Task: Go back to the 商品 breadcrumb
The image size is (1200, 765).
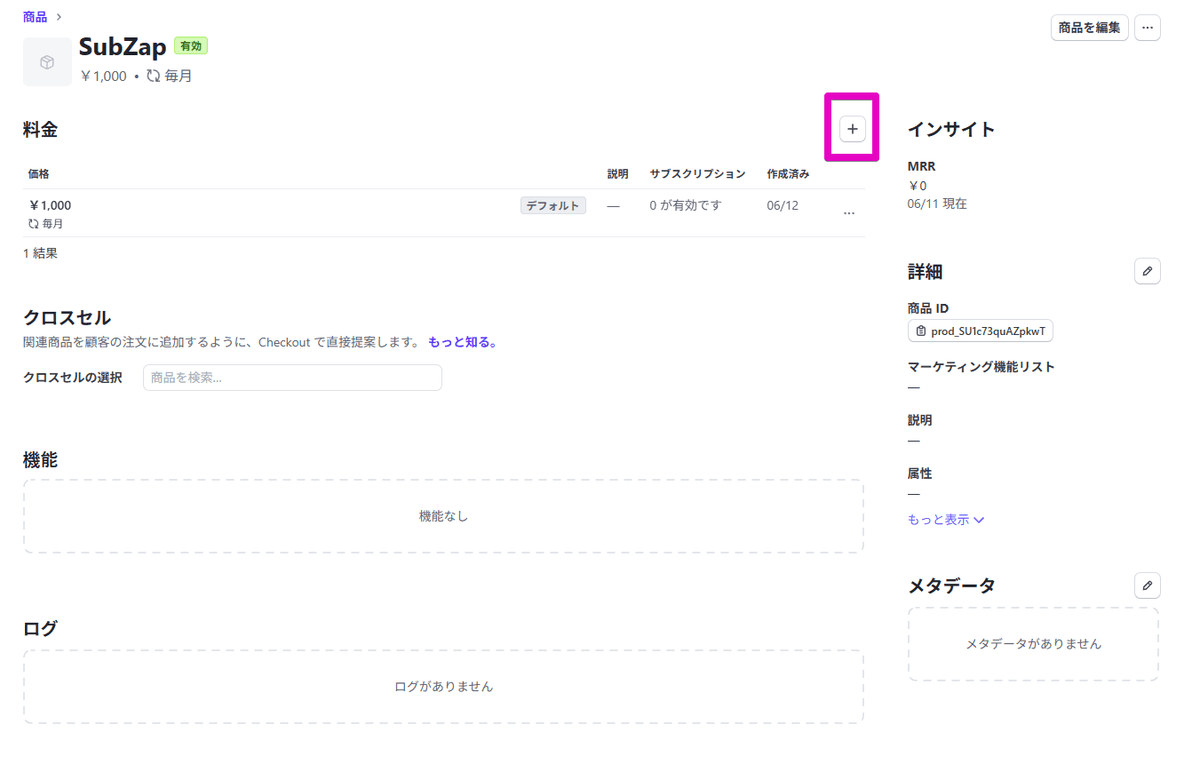Action: pos(35,17)
